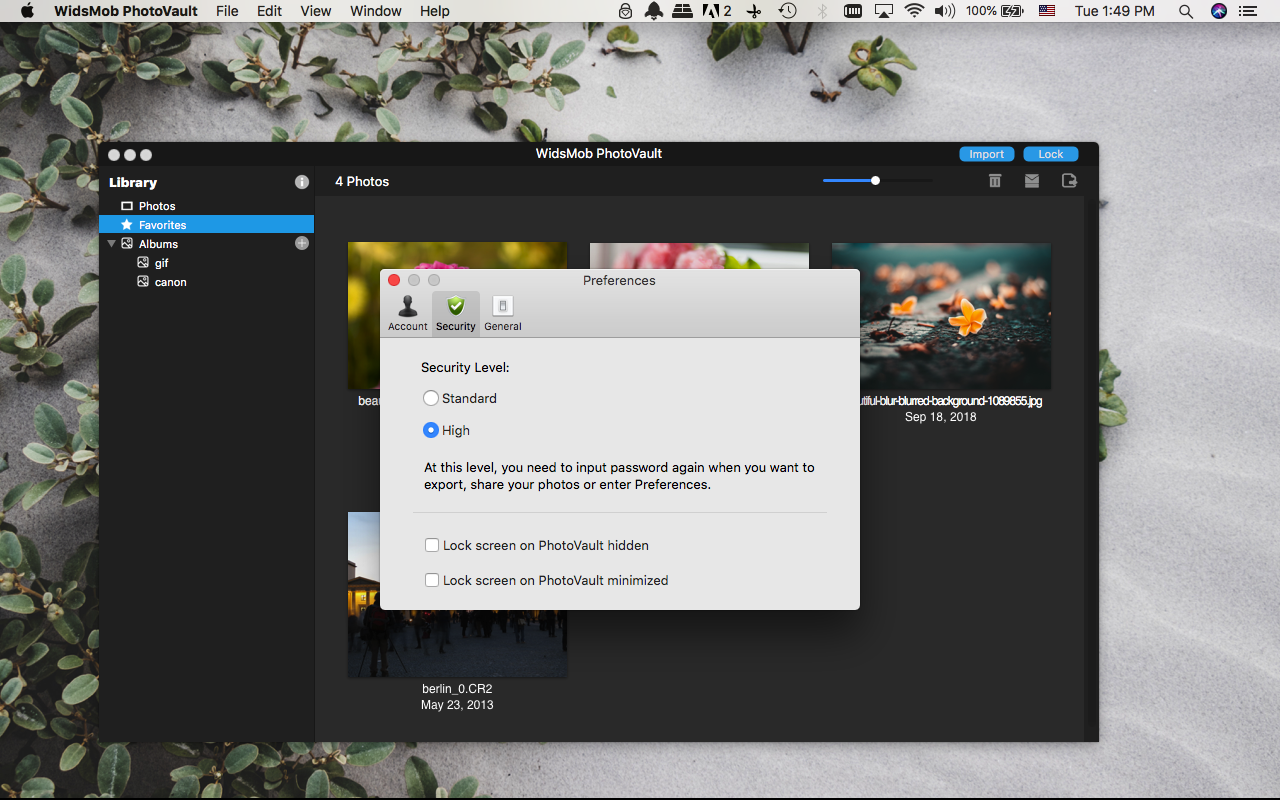
Task: Click the May 23, 2013 date label
Action: tap(457, 705)
